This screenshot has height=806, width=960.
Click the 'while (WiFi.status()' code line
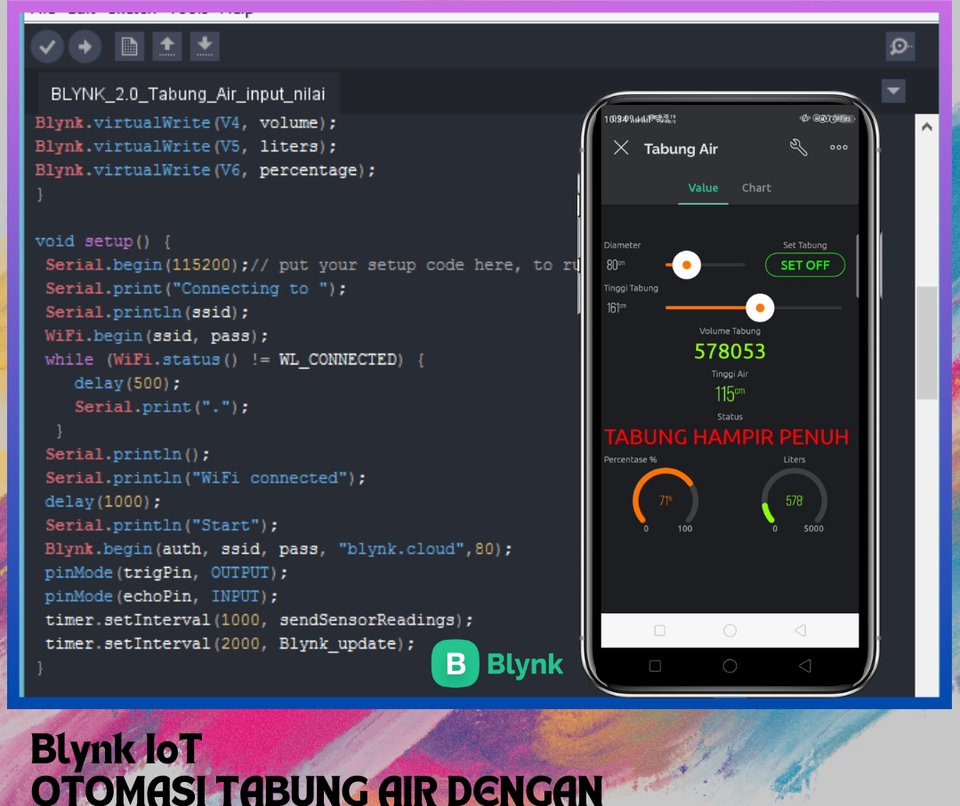pyautogui.click(x=235, y=360)
